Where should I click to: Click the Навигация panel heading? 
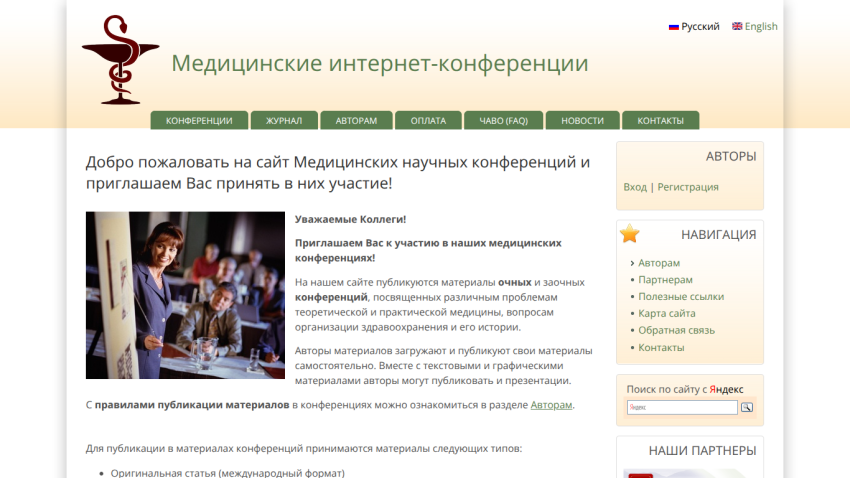tap(718, 235)
